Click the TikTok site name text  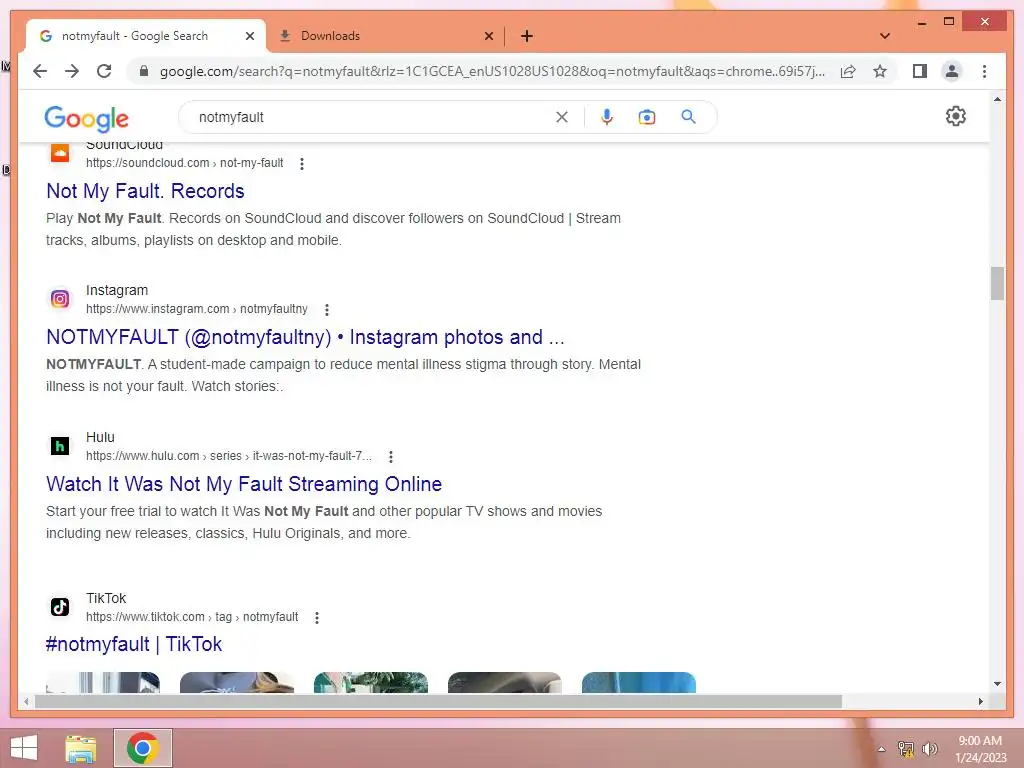106,598
